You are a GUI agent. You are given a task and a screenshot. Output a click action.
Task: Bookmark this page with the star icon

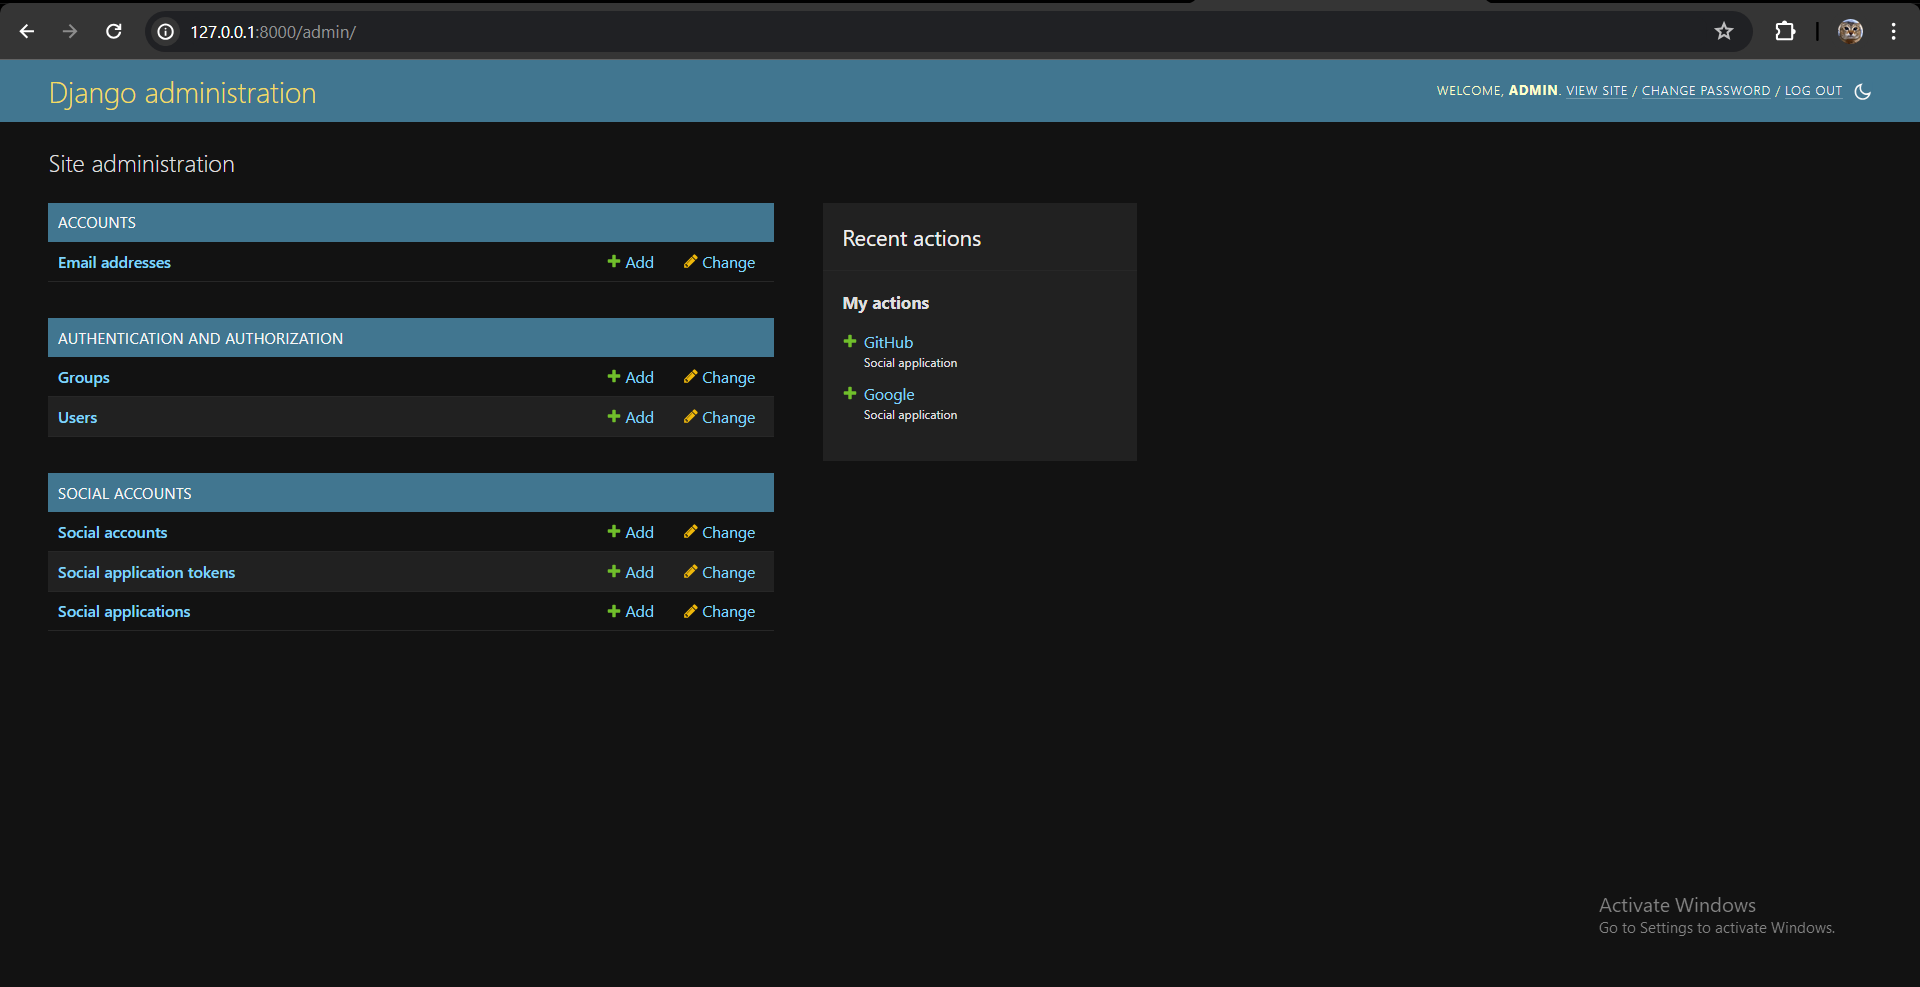pos(1724,32)
